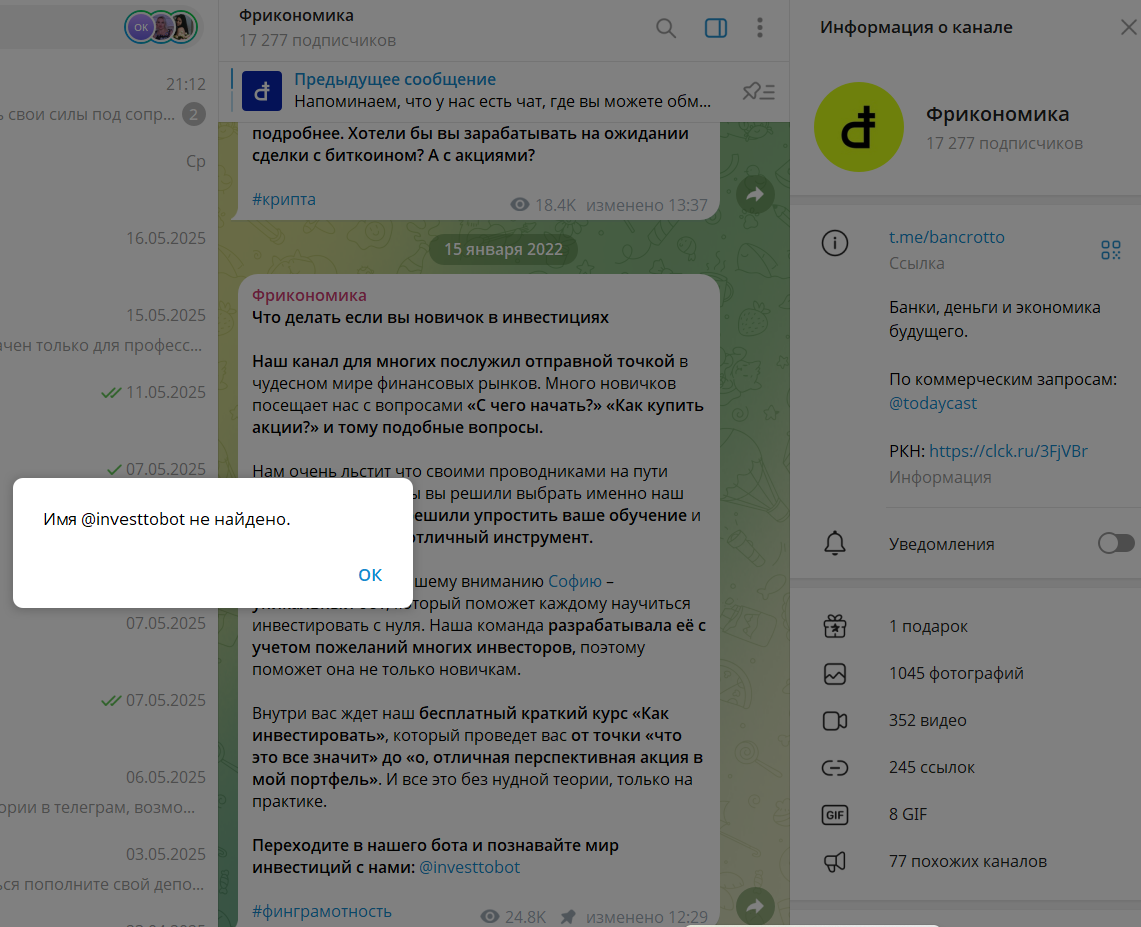Forward the #финграмотность post with arrow

pyautogui.click(x=755, y=907)
